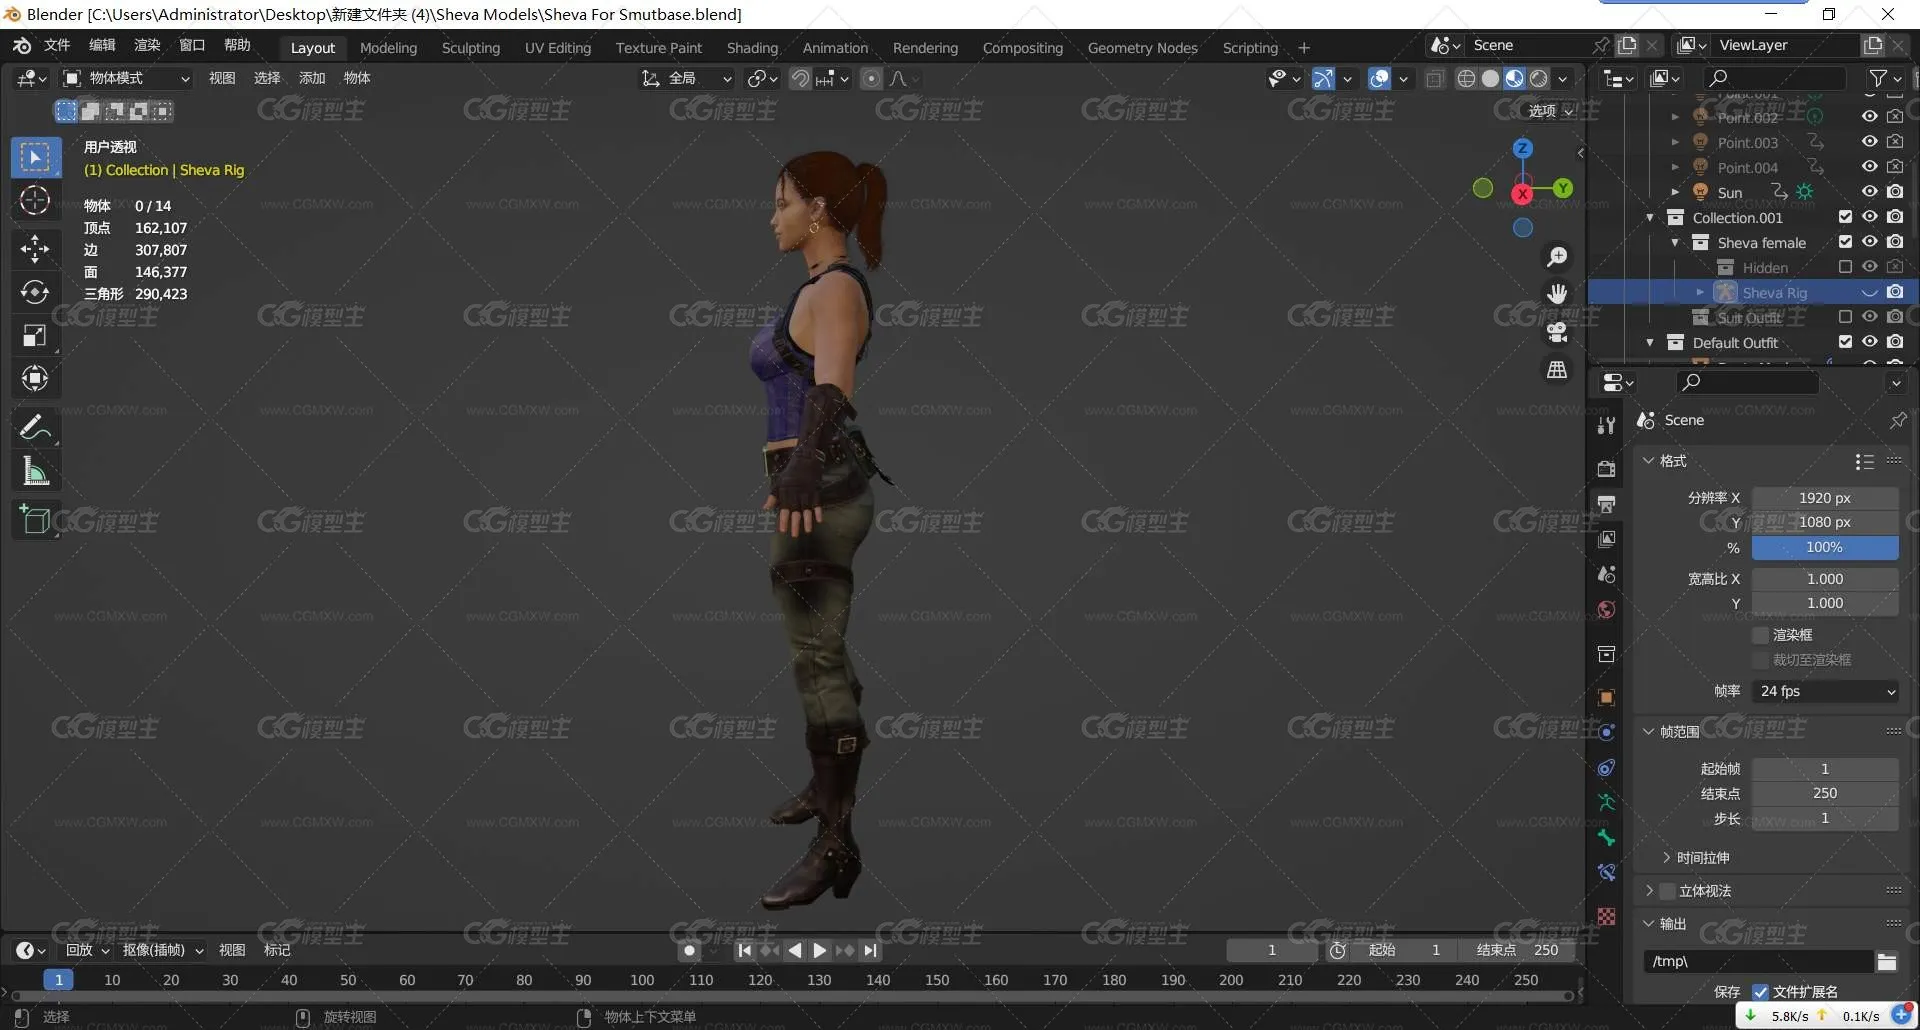
Task: Open the World properties globe tab
Action: tap(1606, 610)
